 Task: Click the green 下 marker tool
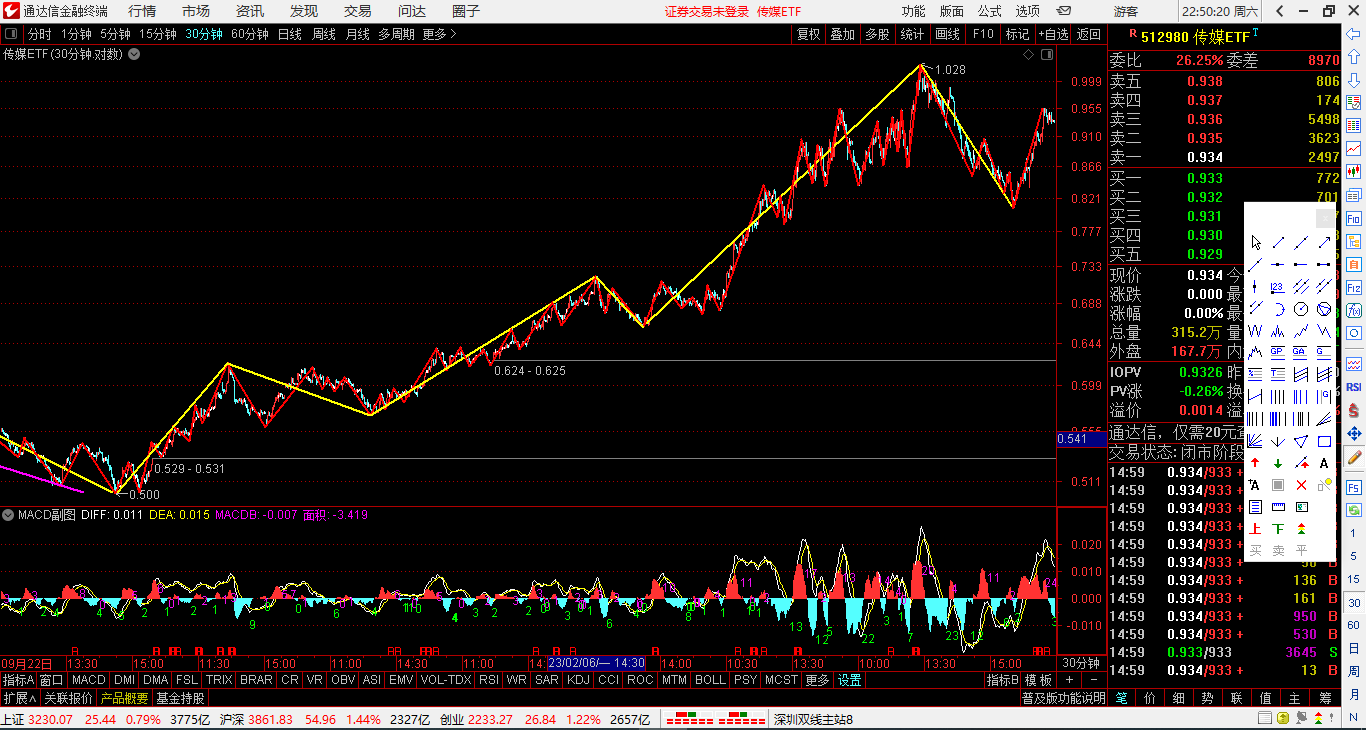coord(1278,529)
